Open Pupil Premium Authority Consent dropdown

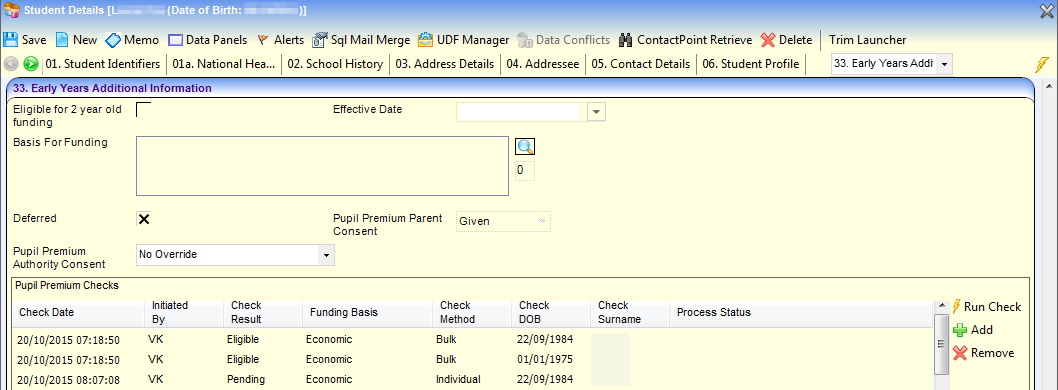326,255
